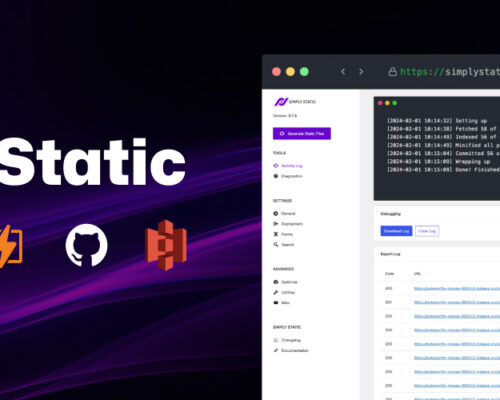500x400 pixels.
Task: Click the 'Indexed 56 of' log line
Action: pyautogui.click(x=443, y=137)
